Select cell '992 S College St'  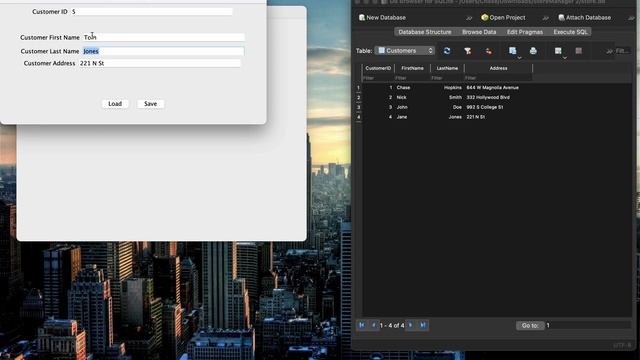[x=498, y=107]
